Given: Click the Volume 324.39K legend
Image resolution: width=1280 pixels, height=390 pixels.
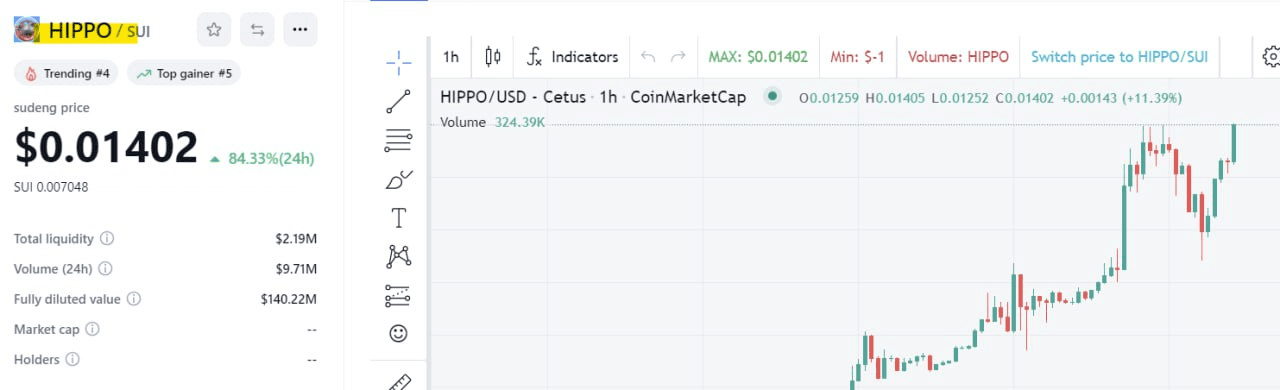Looking at the screenshot, I should pos(492,122).
